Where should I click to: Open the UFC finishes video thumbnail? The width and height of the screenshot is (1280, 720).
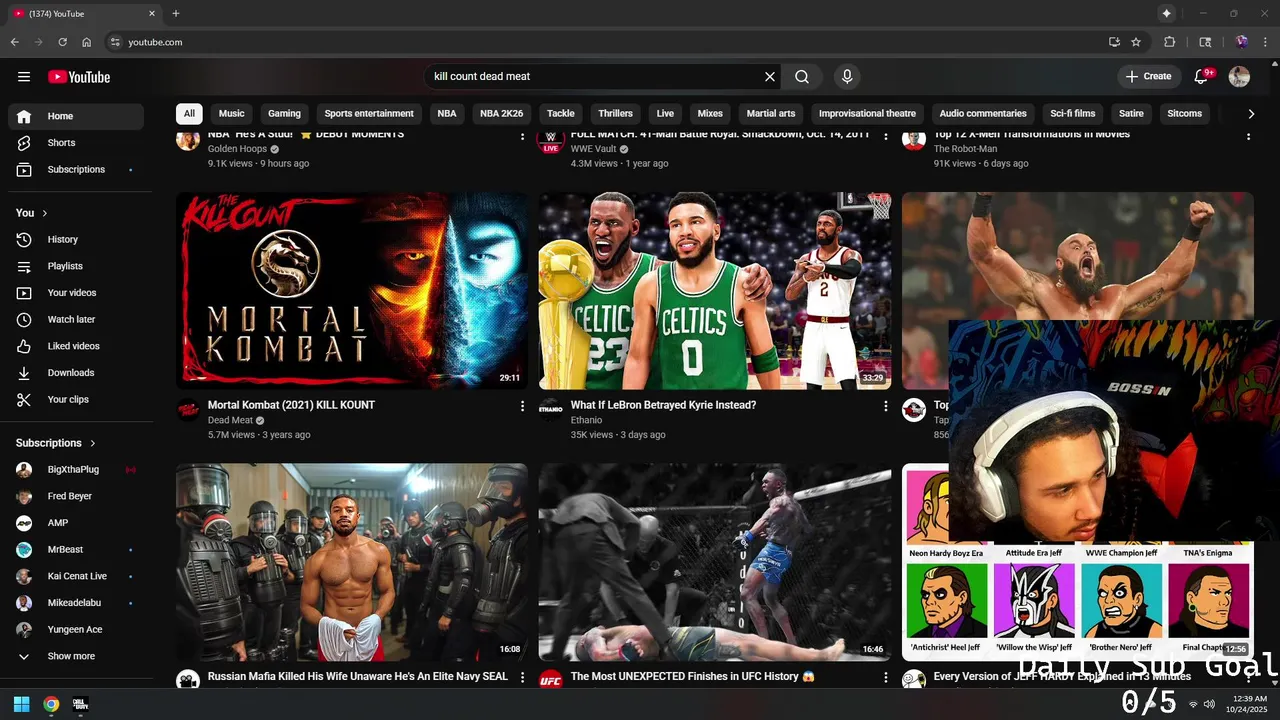coord(715,562)
